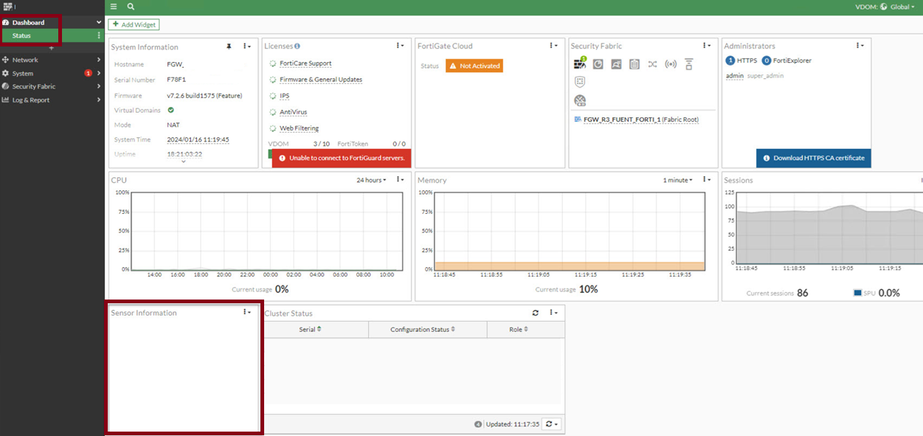Image resolution: width=923 pixels, height=436 pixels.
Task: Click the System Time value
Action: tap(198, 140)
